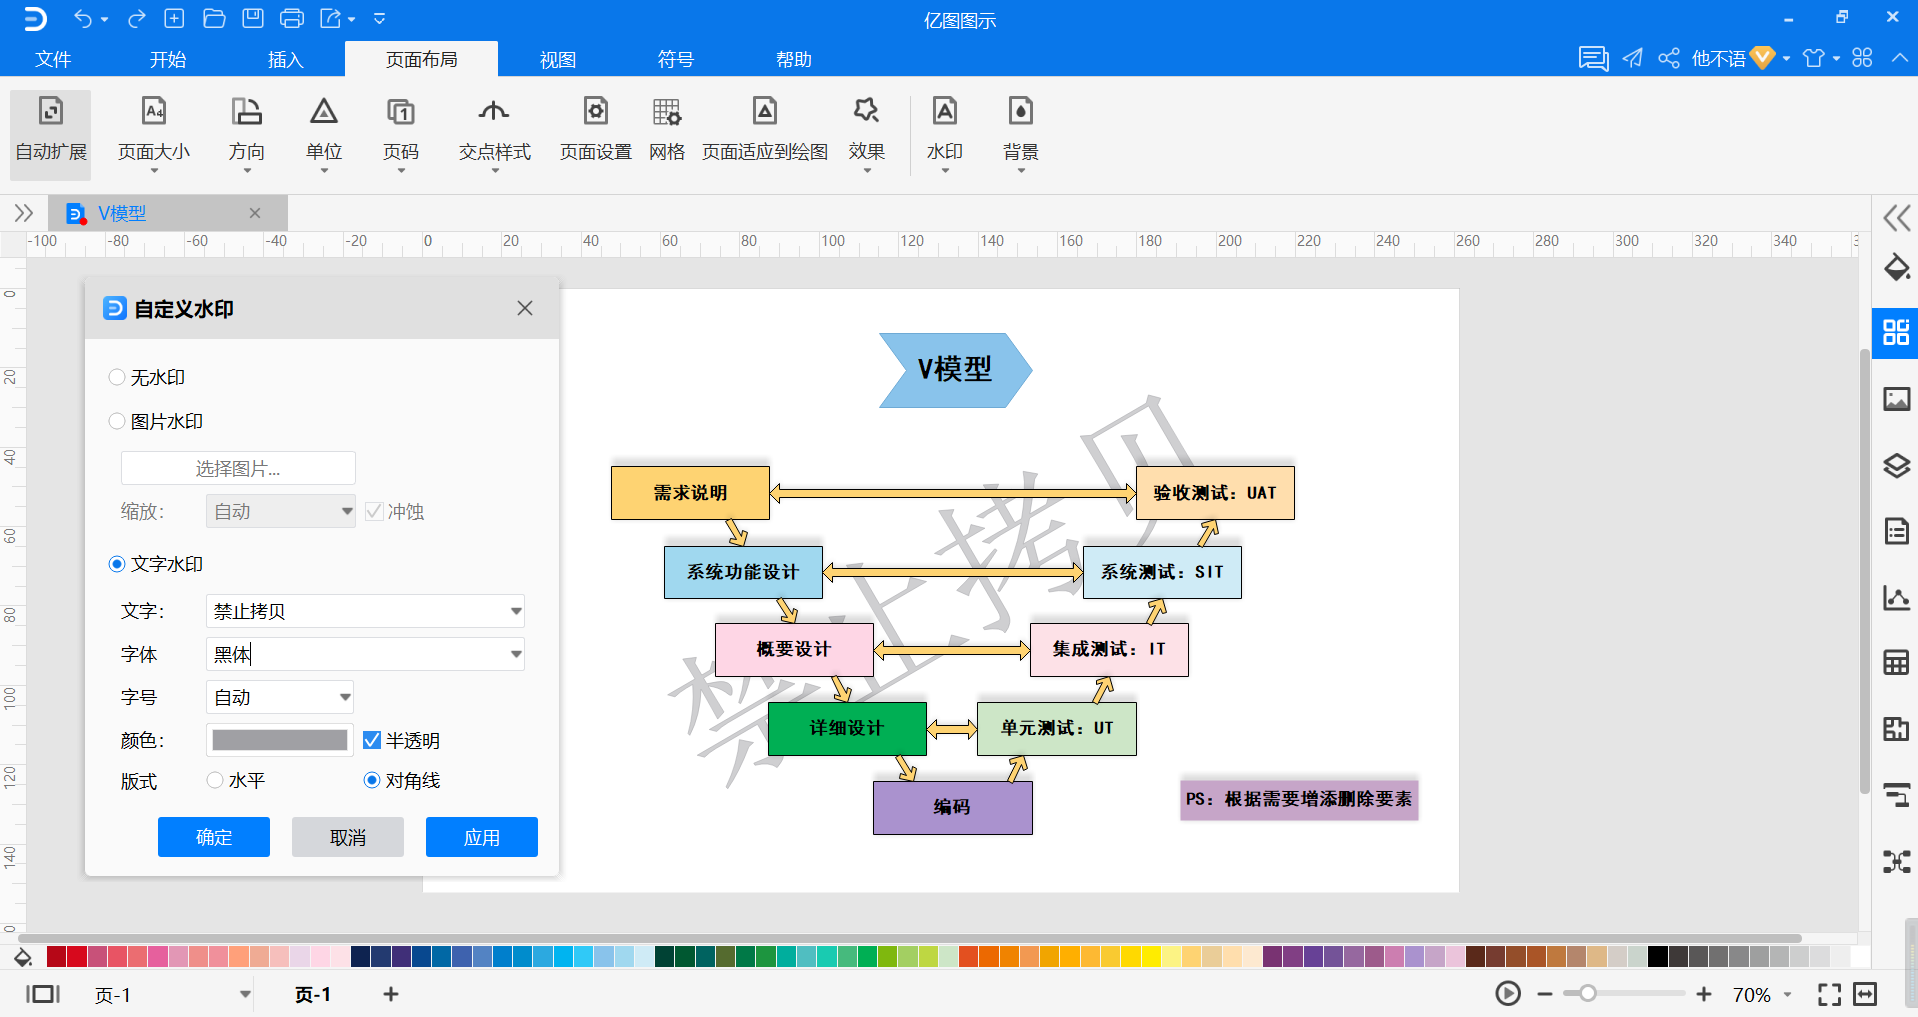Click the undo arrow in title bar

(x=83, y=18)
